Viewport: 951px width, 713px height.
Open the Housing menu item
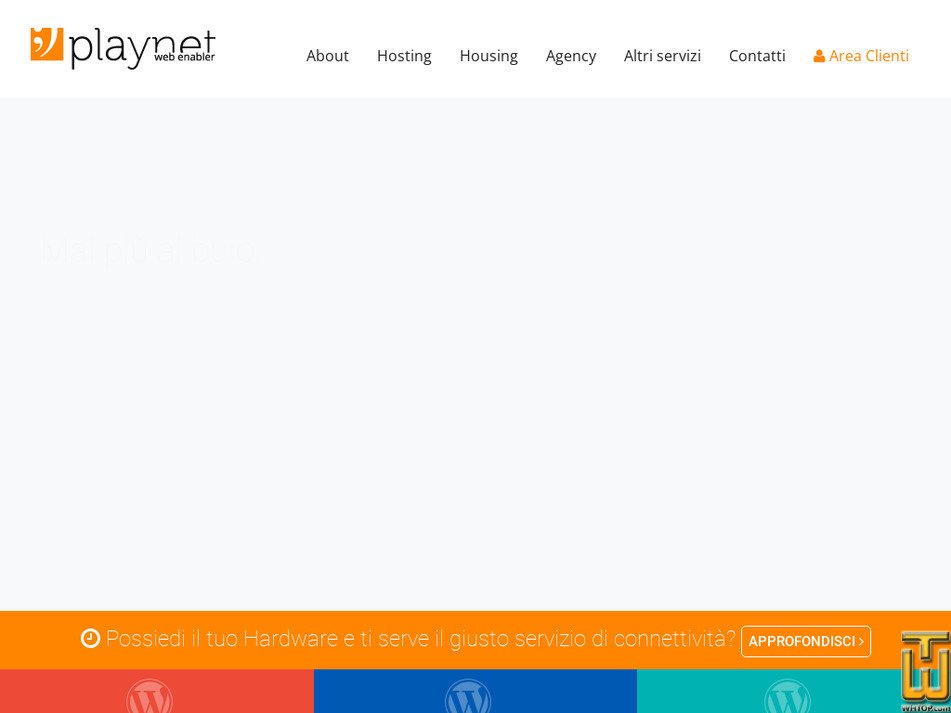pyautogui.click(x=488, y=56)
